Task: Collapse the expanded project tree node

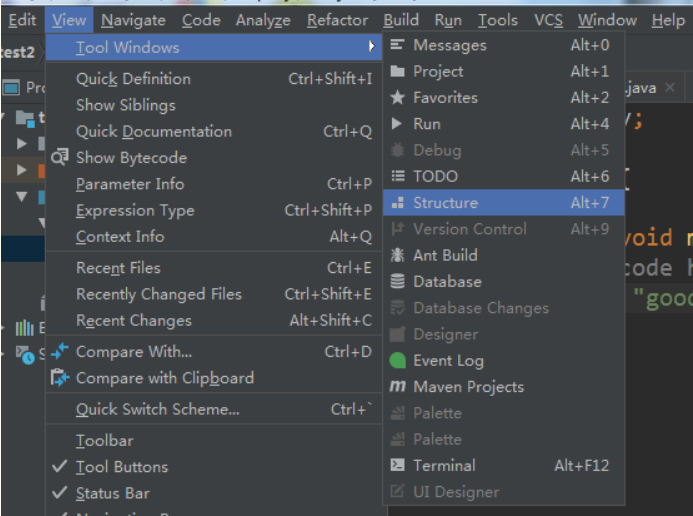Action: click(21, 196)
